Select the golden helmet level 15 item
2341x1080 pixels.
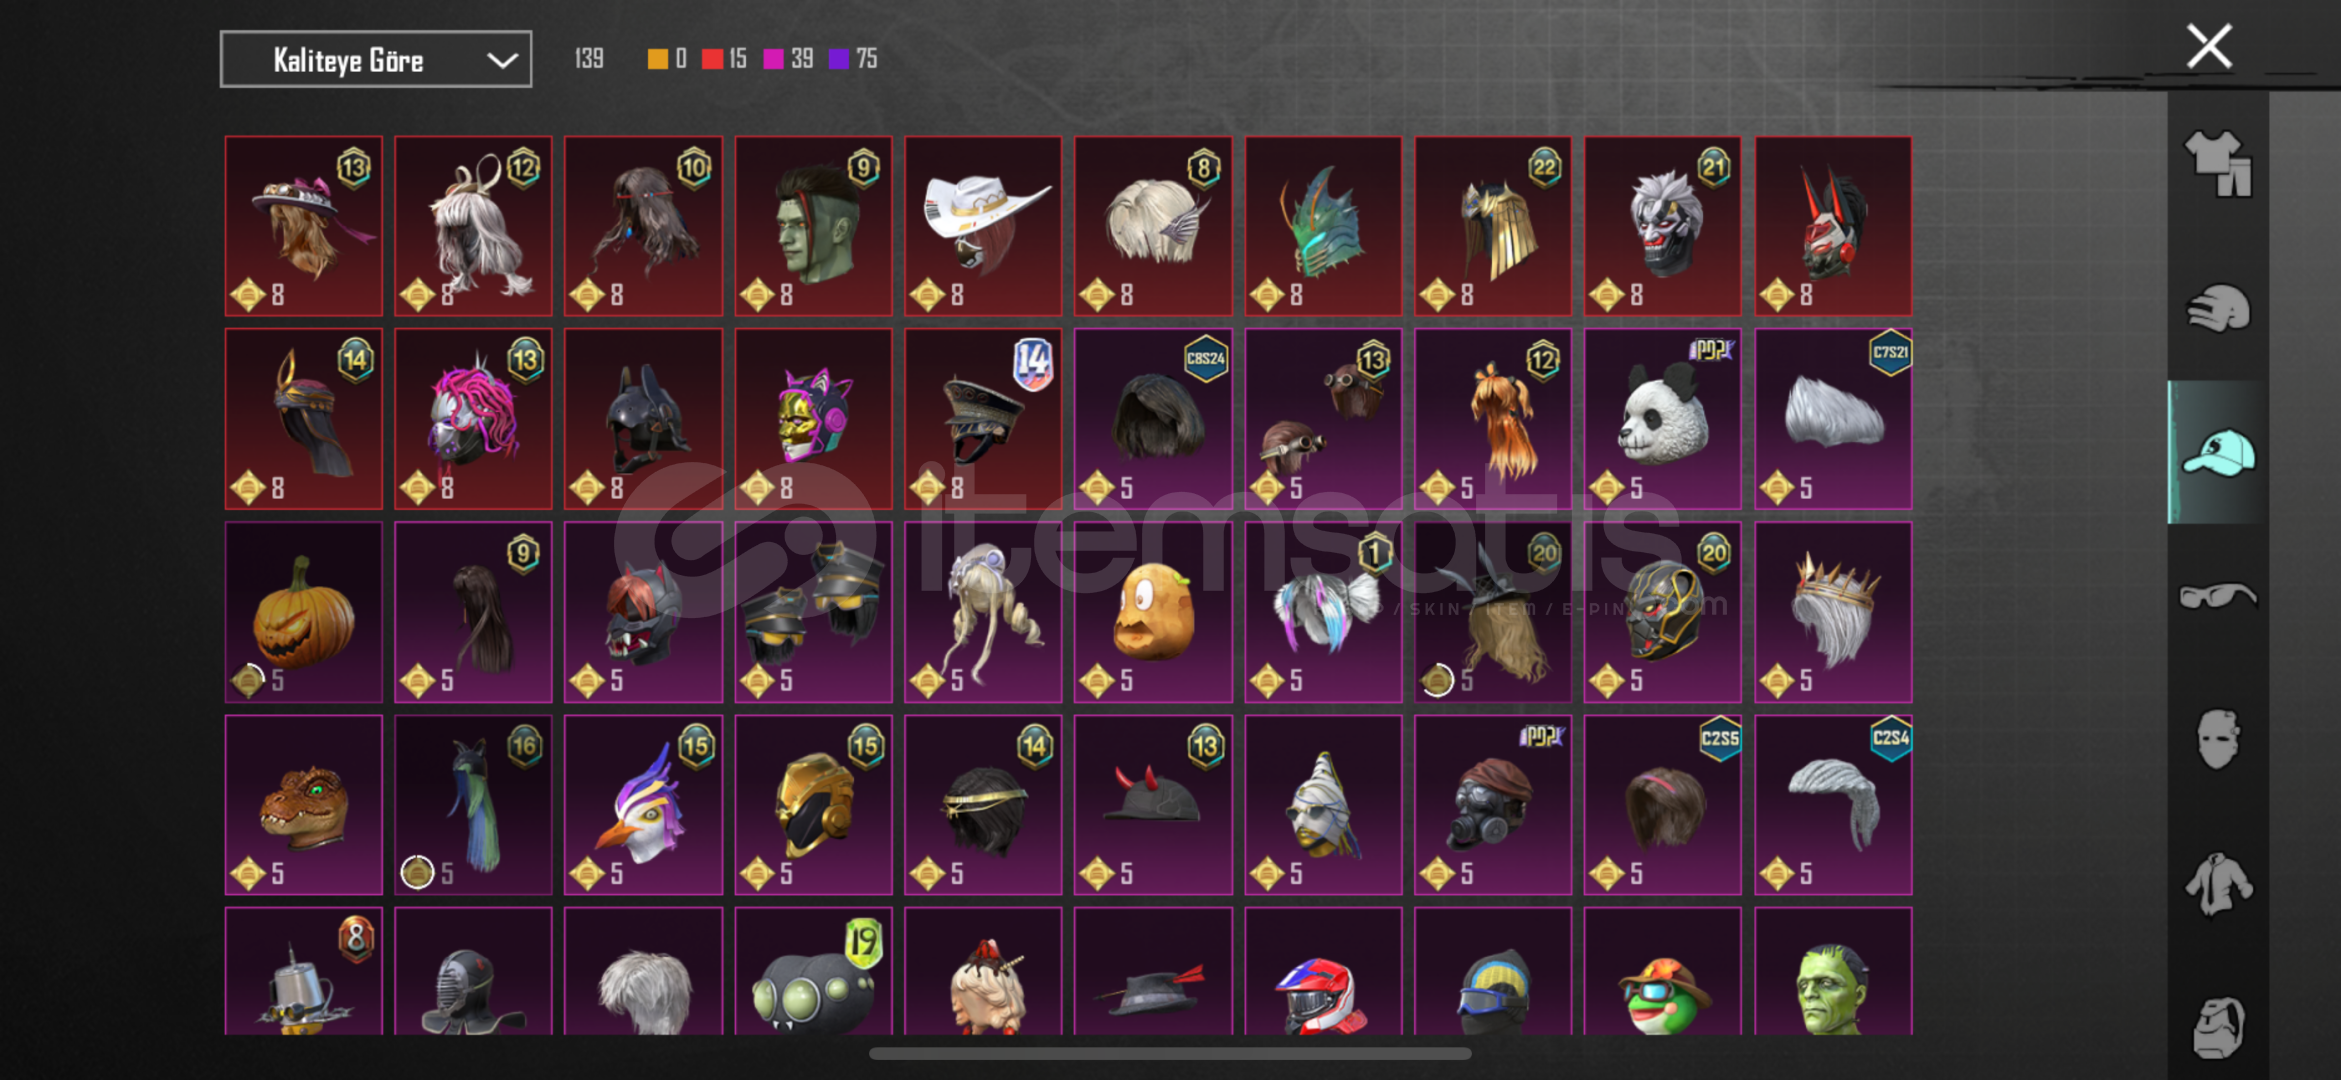coord(813,805)
